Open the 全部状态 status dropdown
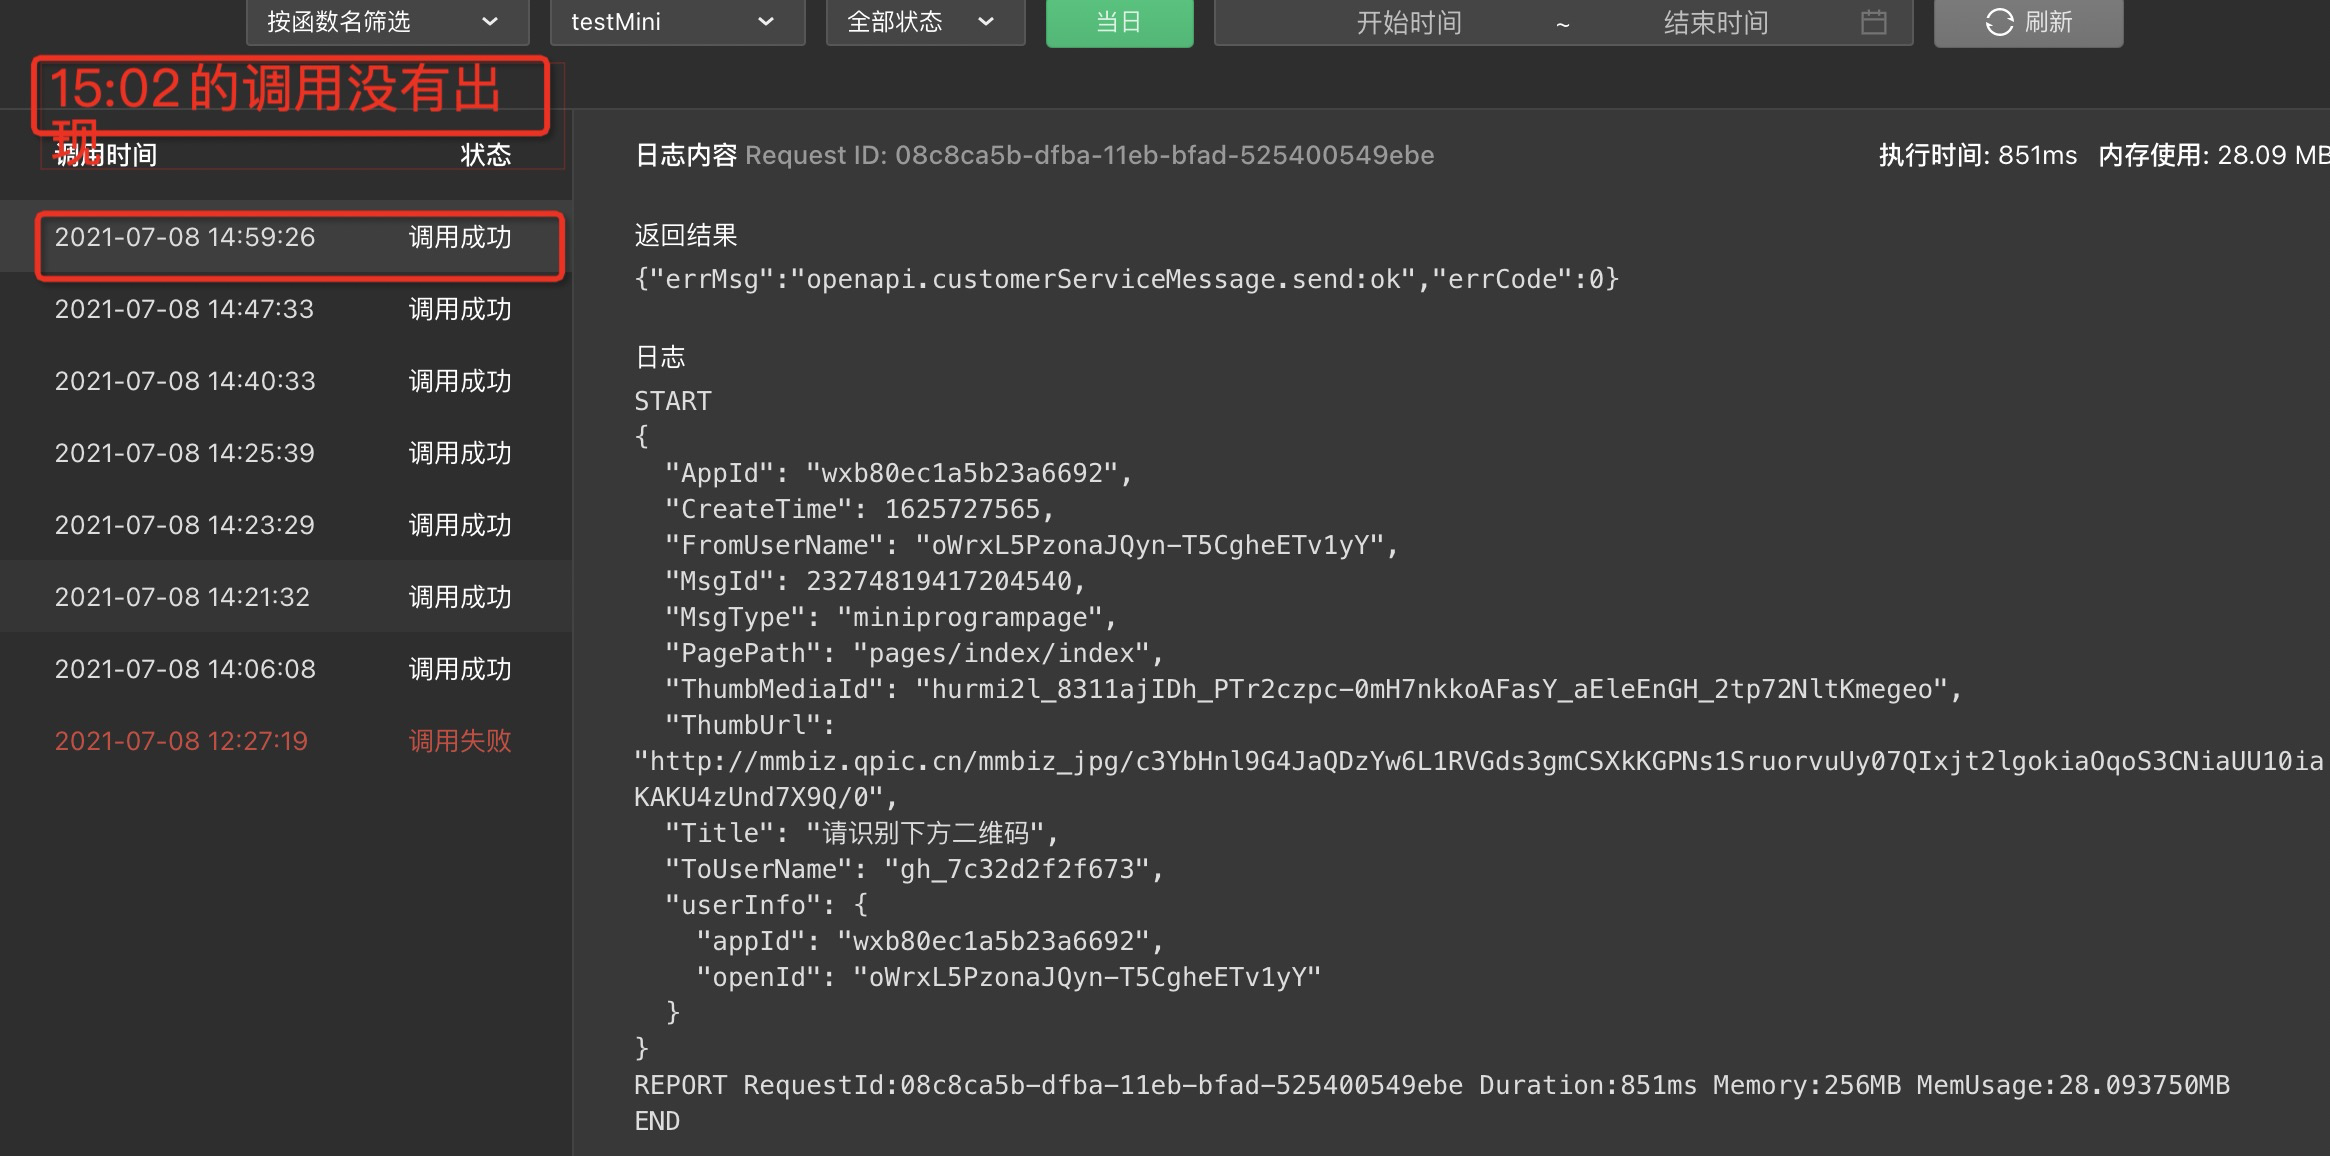 [925, 22]
